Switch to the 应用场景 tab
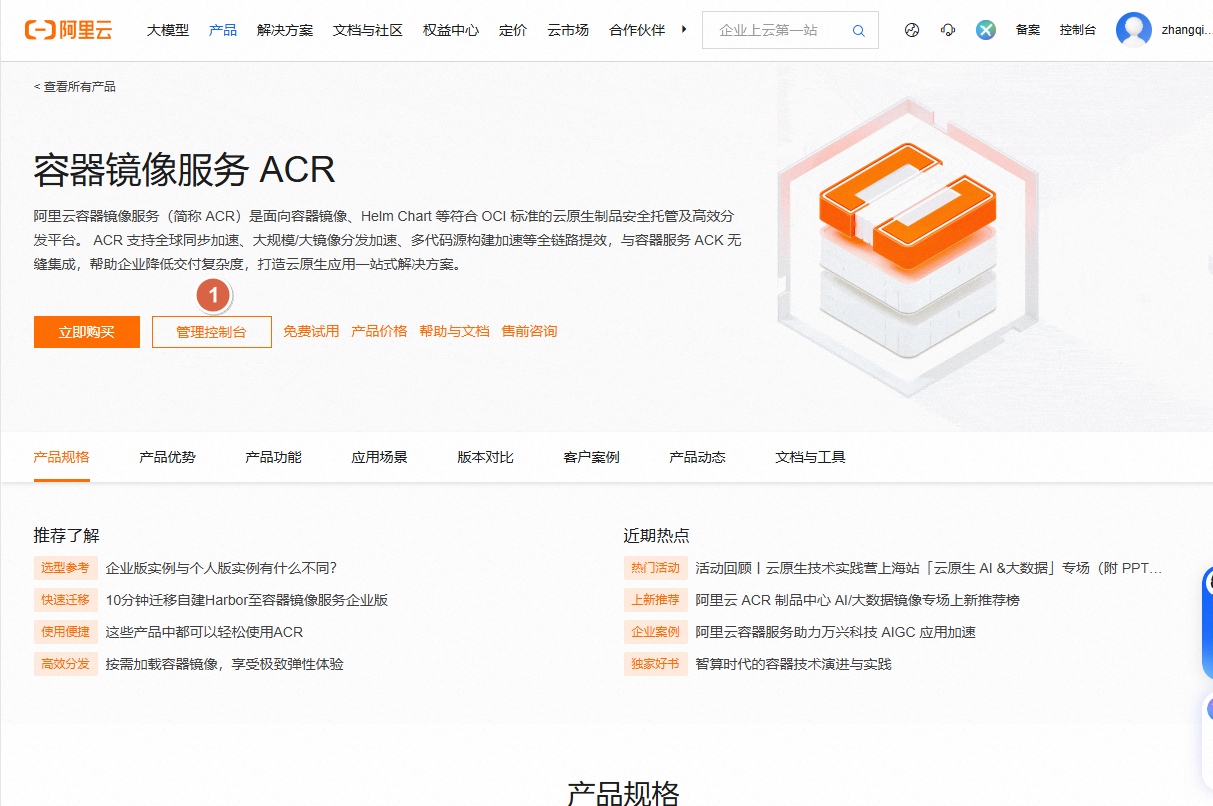The width and height of the screenshot is (1213, 806). coord(380,458)
